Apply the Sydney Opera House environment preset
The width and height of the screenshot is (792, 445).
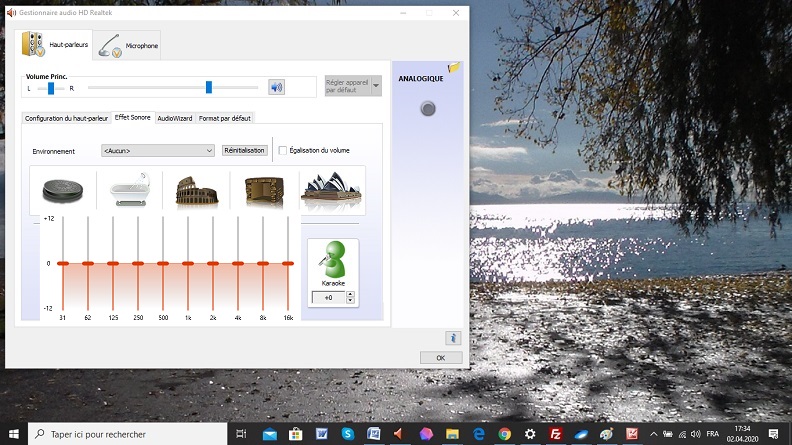pos(332,190)
